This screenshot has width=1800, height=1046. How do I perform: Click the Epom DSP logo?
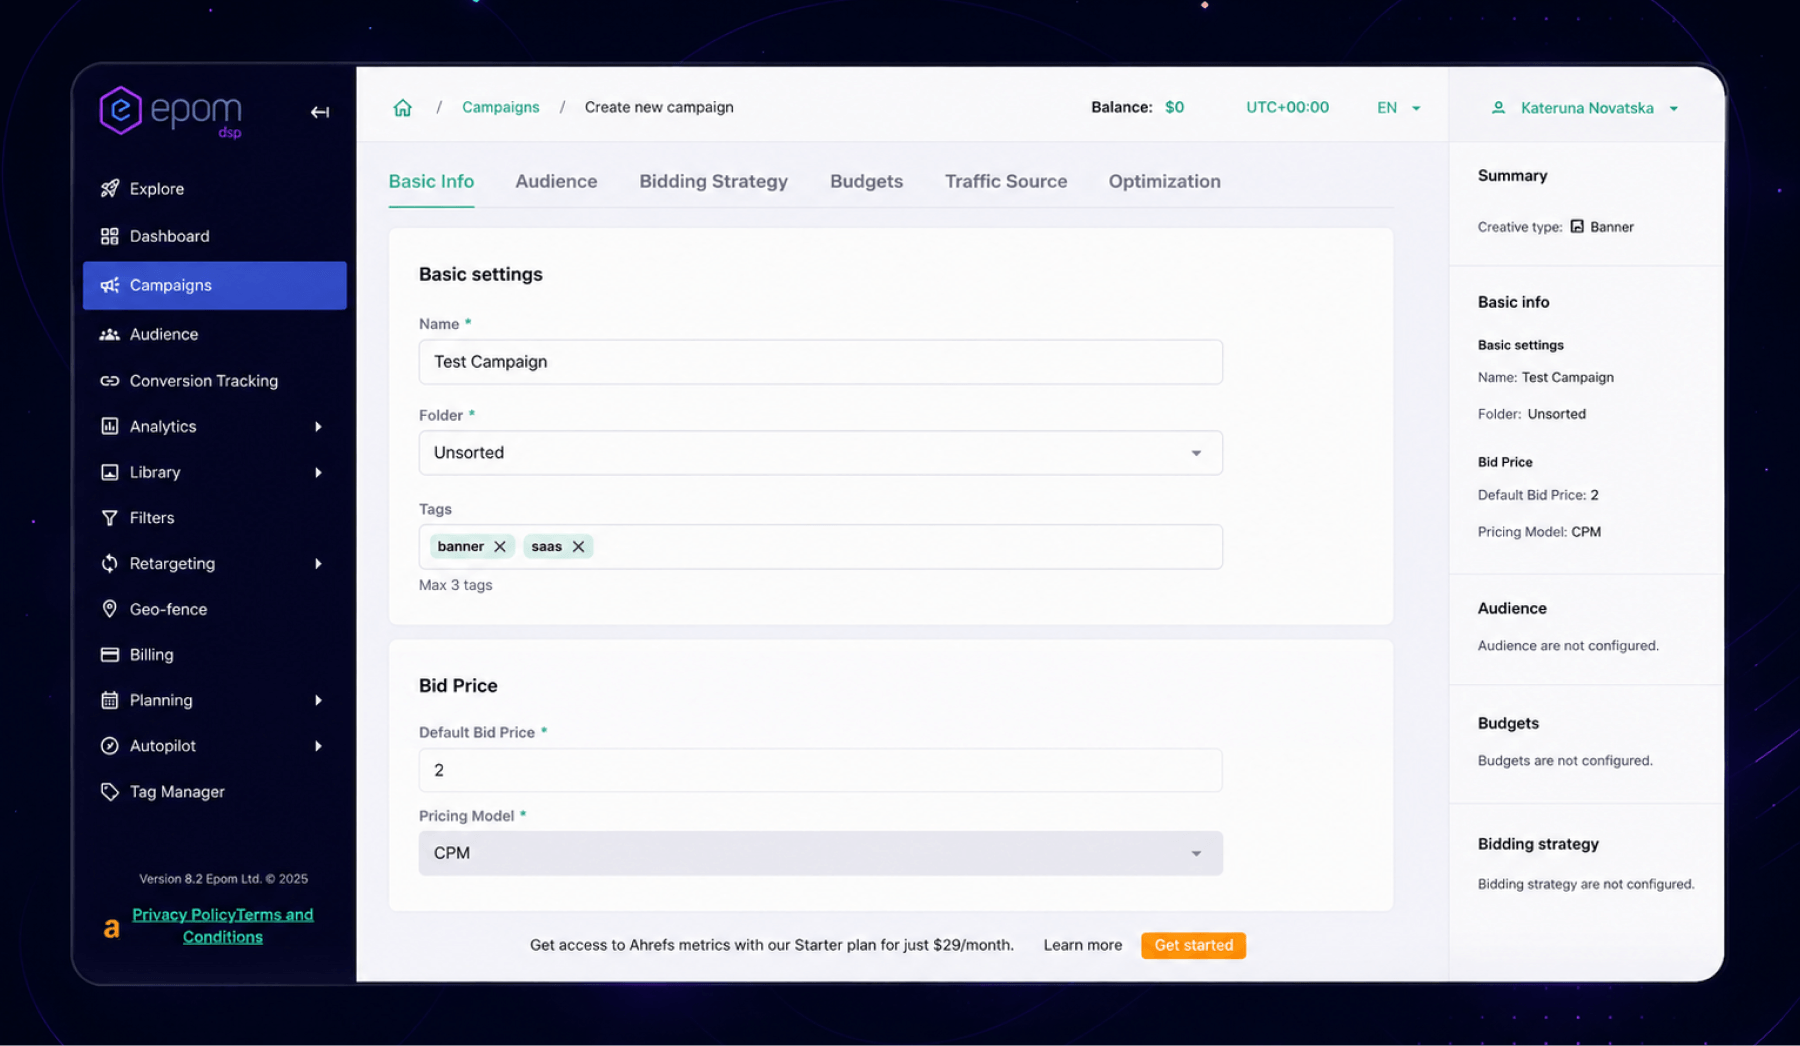(171, 112)
